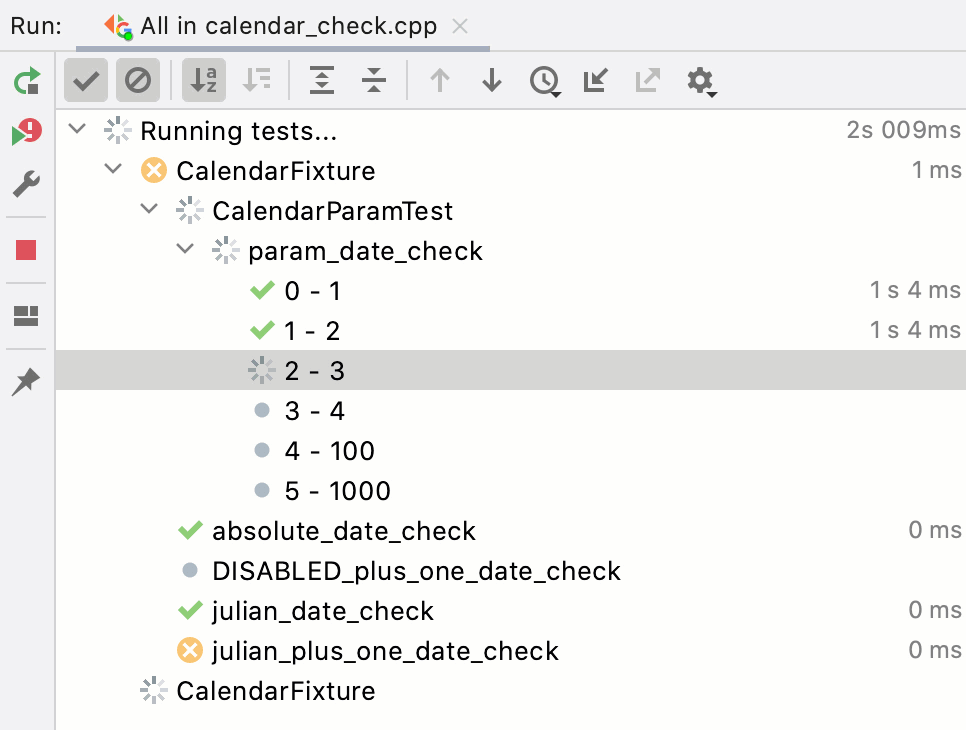The height and width of the screenshot is (730, 966).
Task: Collapse the CalendarParamTest node
Action: [149, 209]
